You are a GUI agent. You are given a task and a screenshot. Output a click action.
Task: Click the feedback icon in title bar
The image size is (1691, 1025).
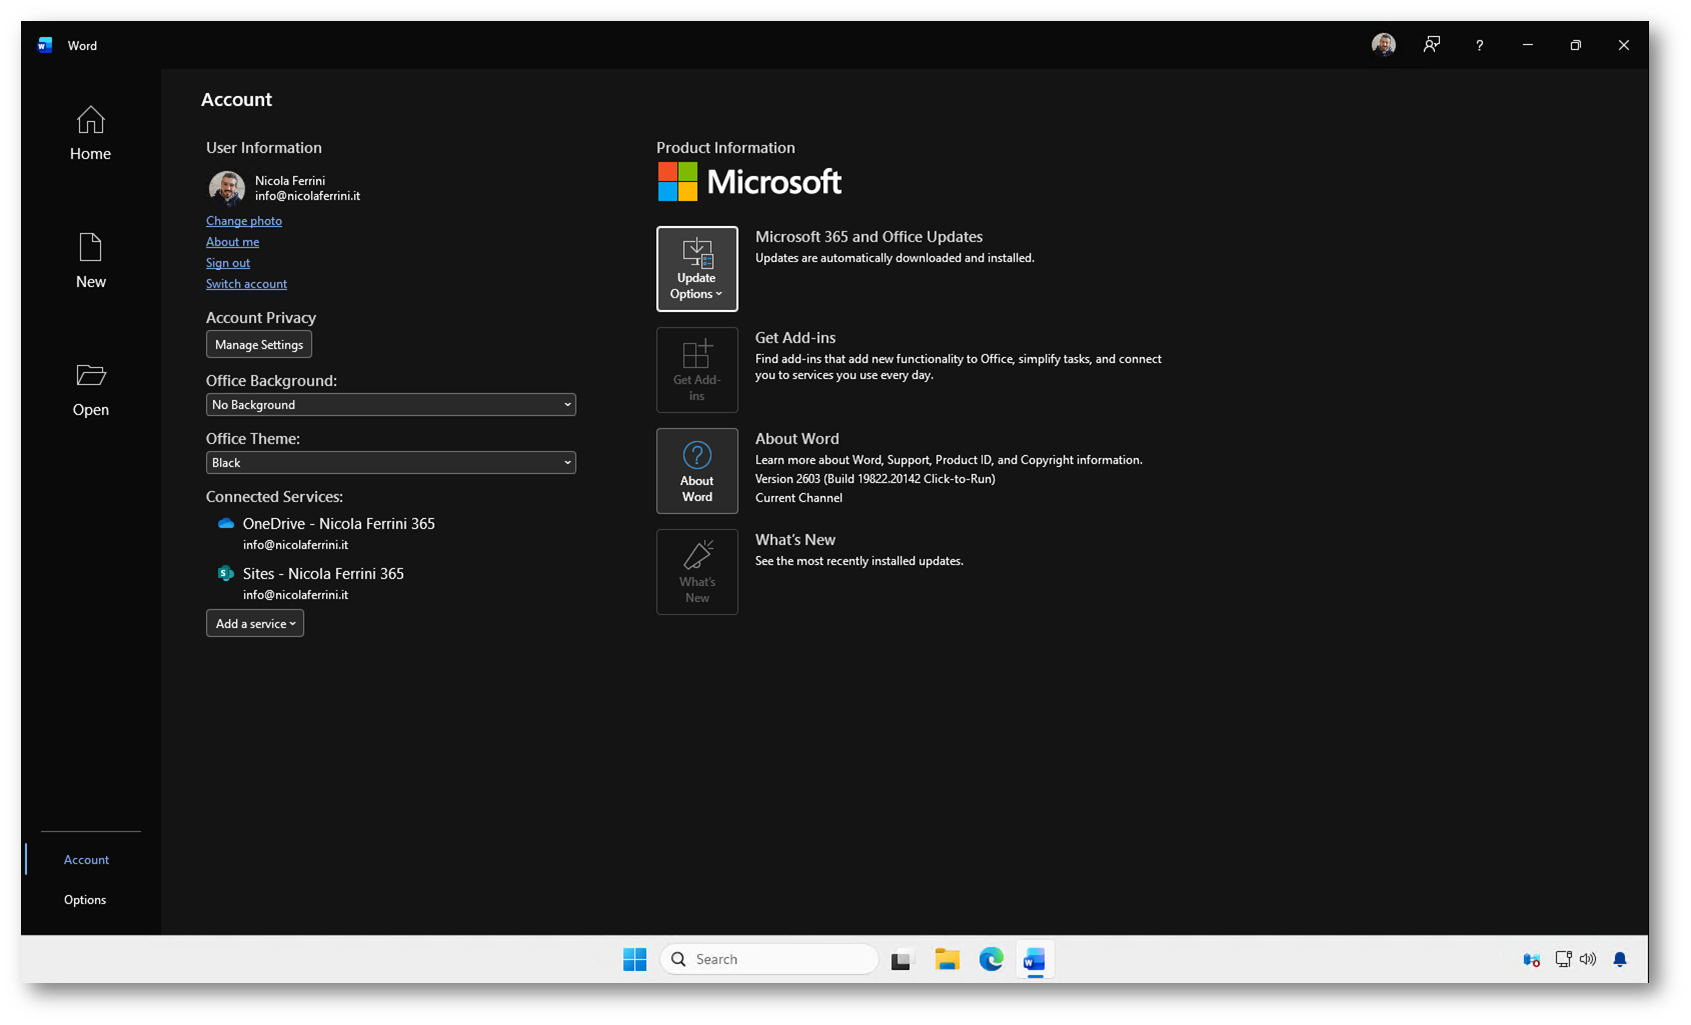click(x=1431, y=45)
